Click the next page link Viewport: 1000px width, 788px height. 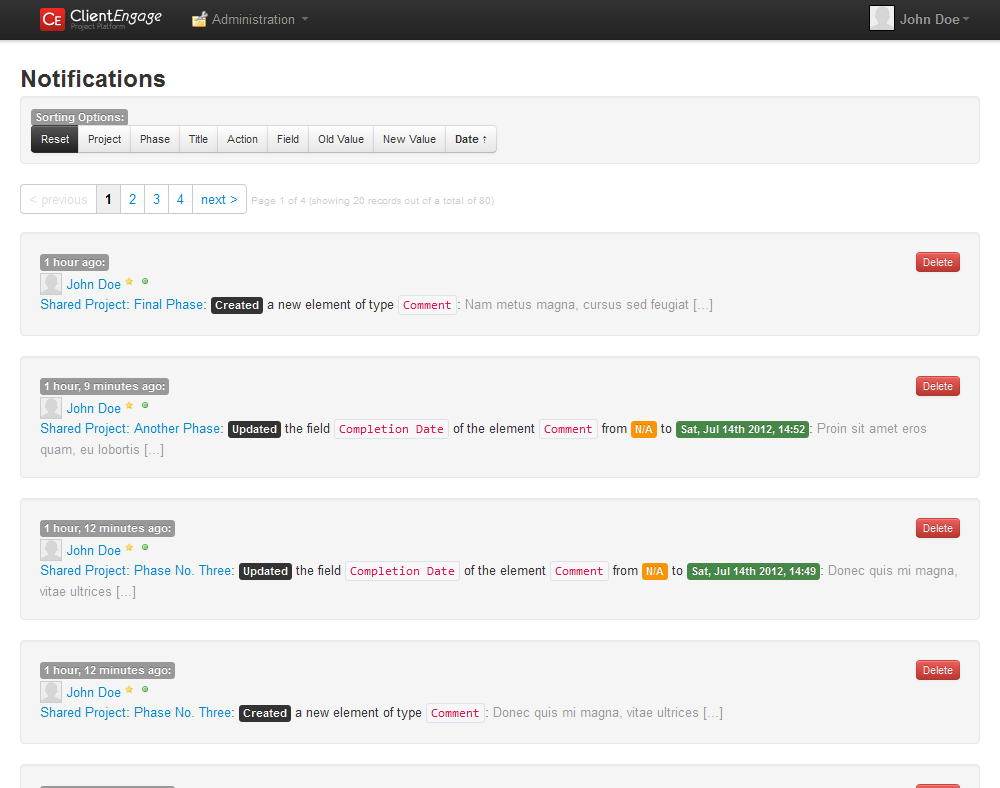click(x=219, y=200)
